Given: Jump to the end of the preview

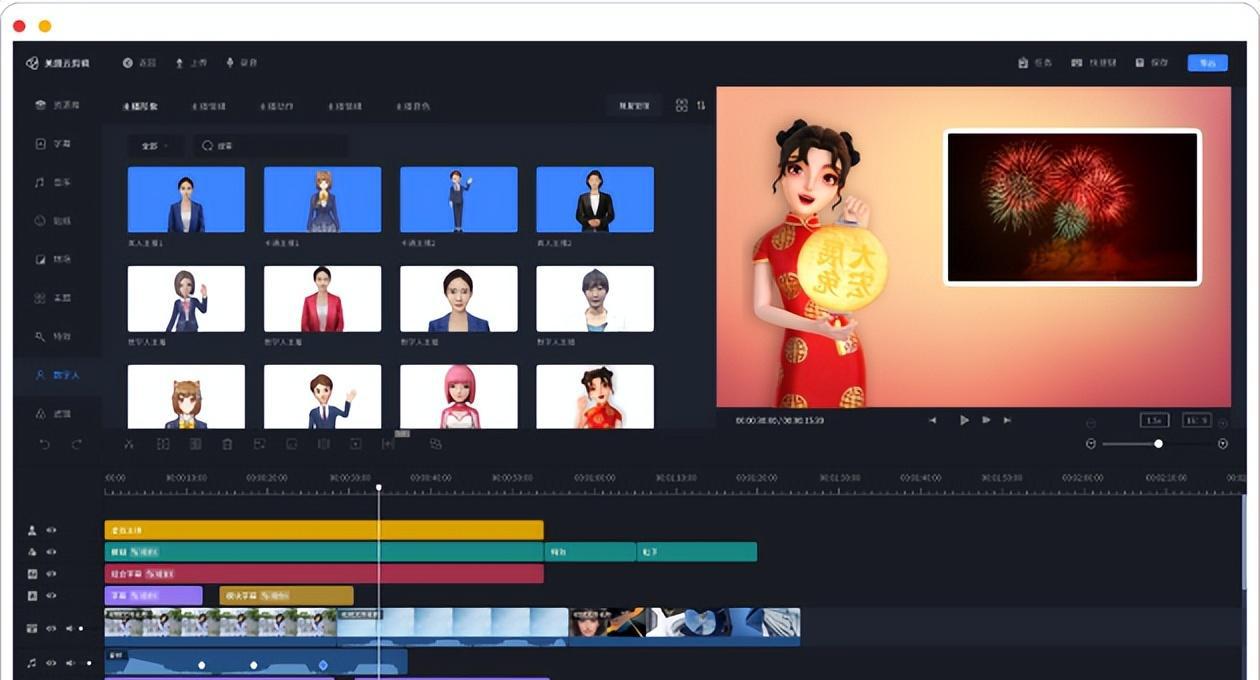Looking at the screenshot, I should point(1008,420).
